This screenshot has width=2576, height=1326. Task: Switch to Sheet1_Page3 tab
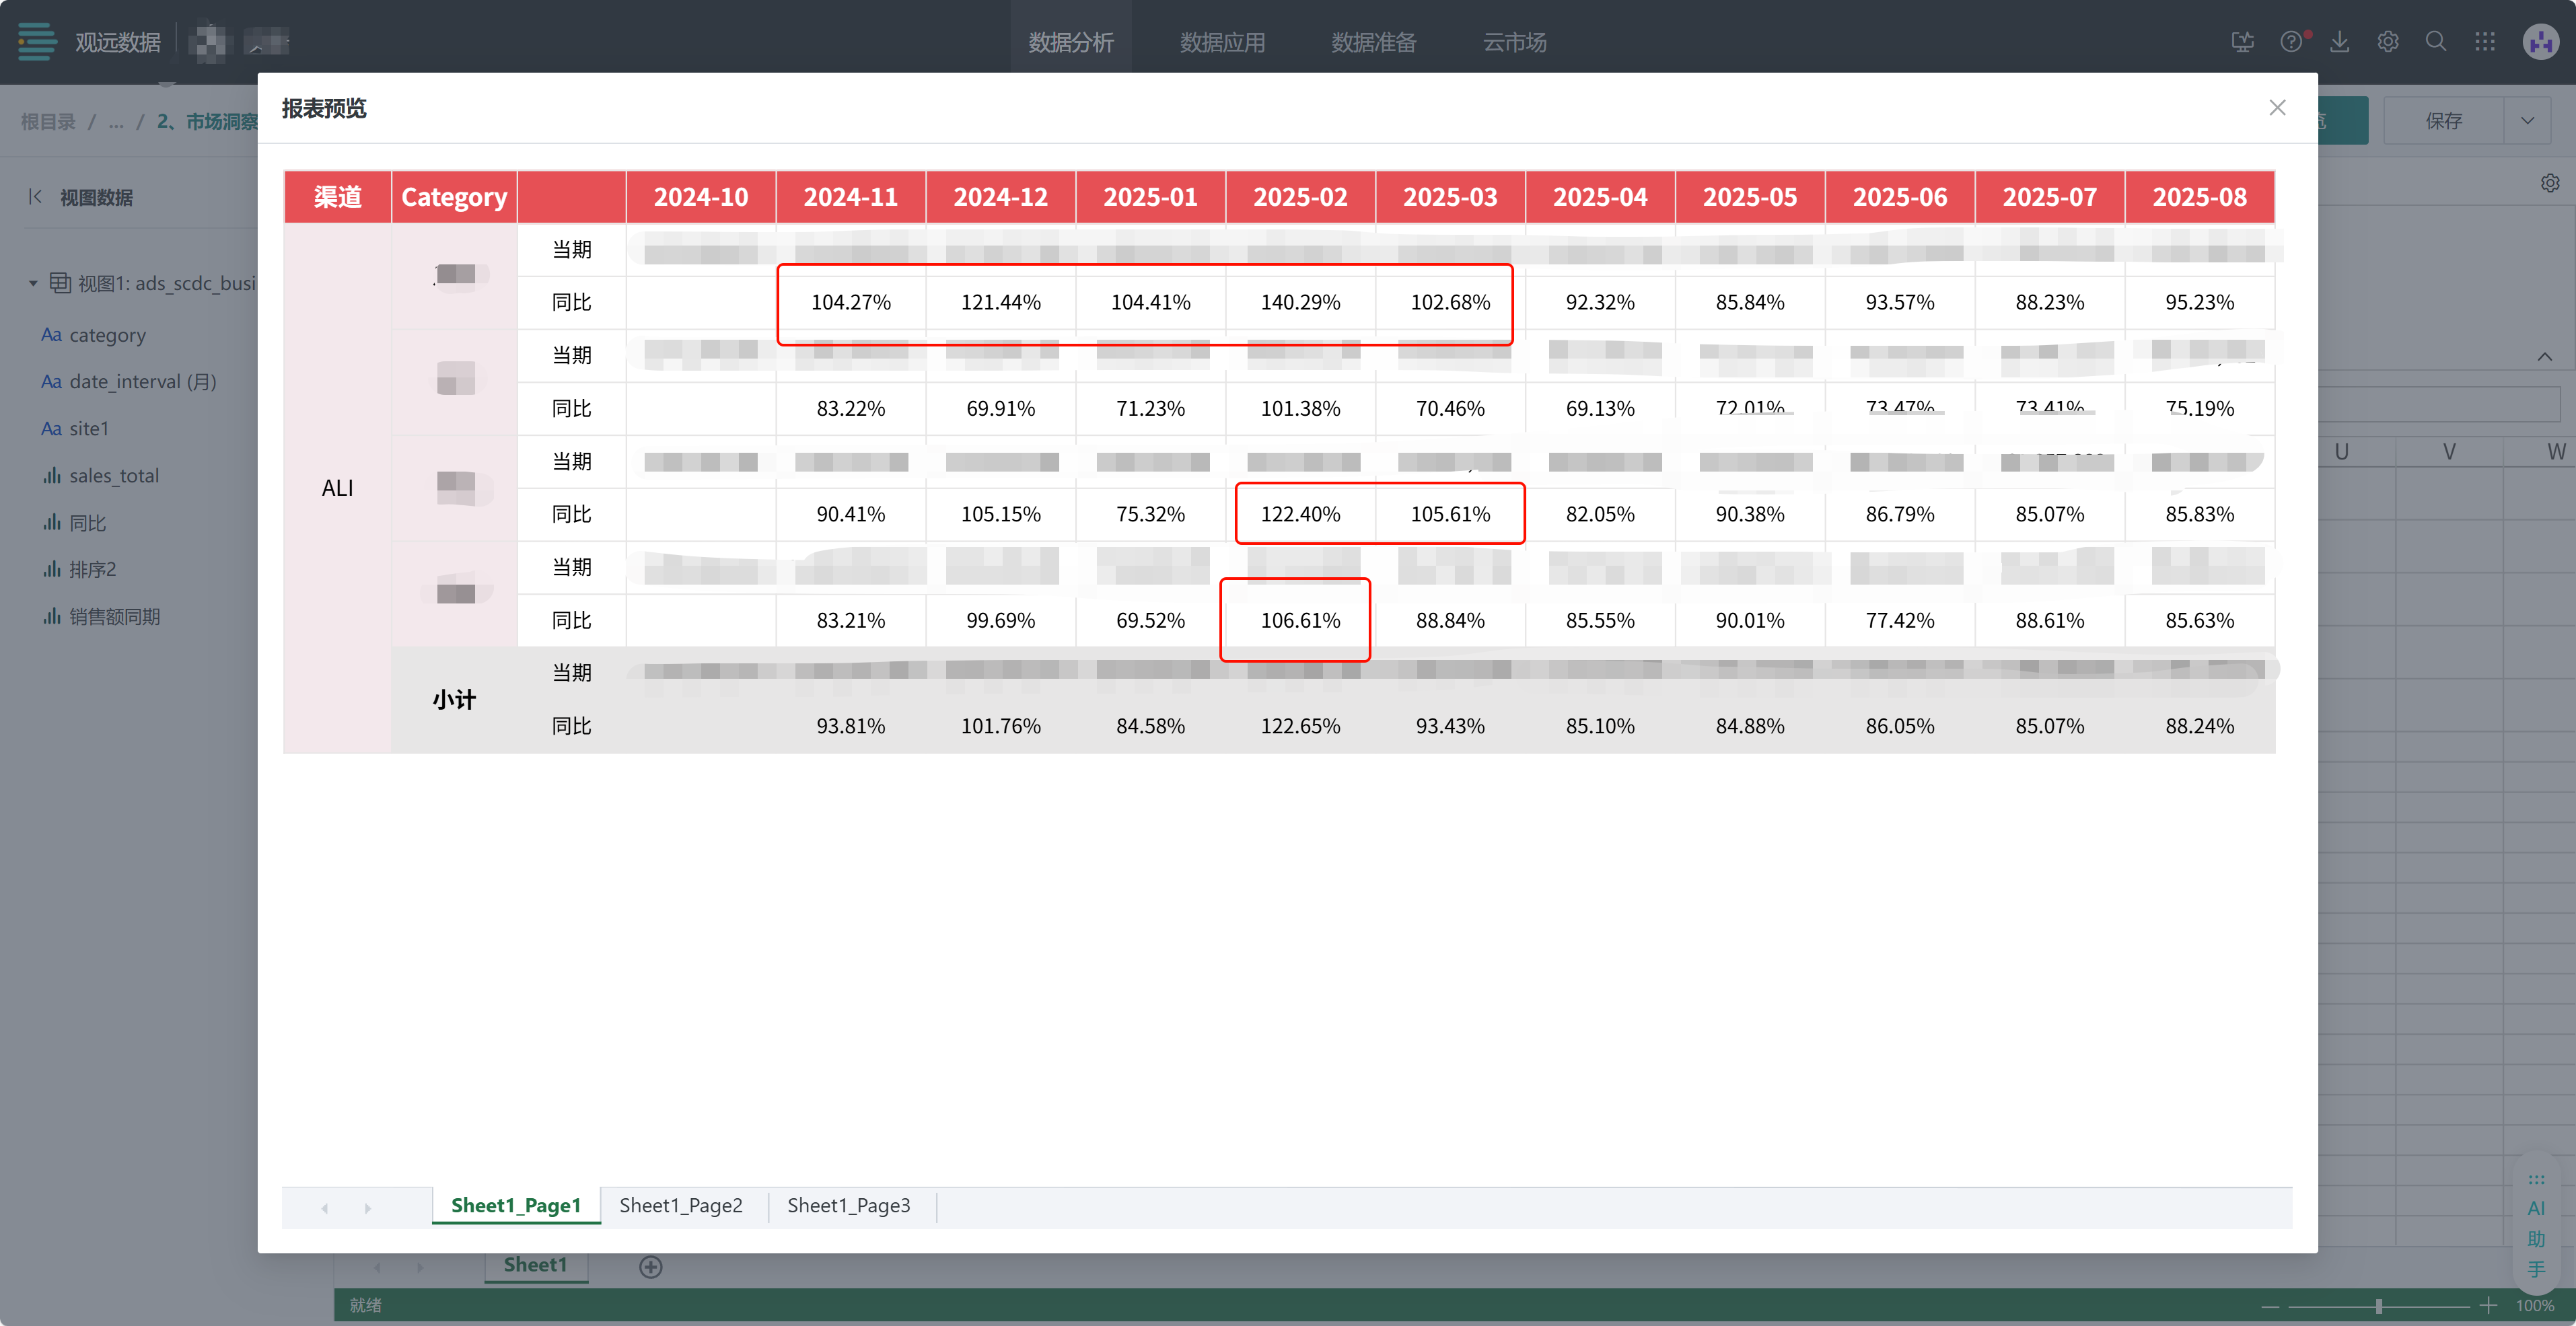point(848,1206)
